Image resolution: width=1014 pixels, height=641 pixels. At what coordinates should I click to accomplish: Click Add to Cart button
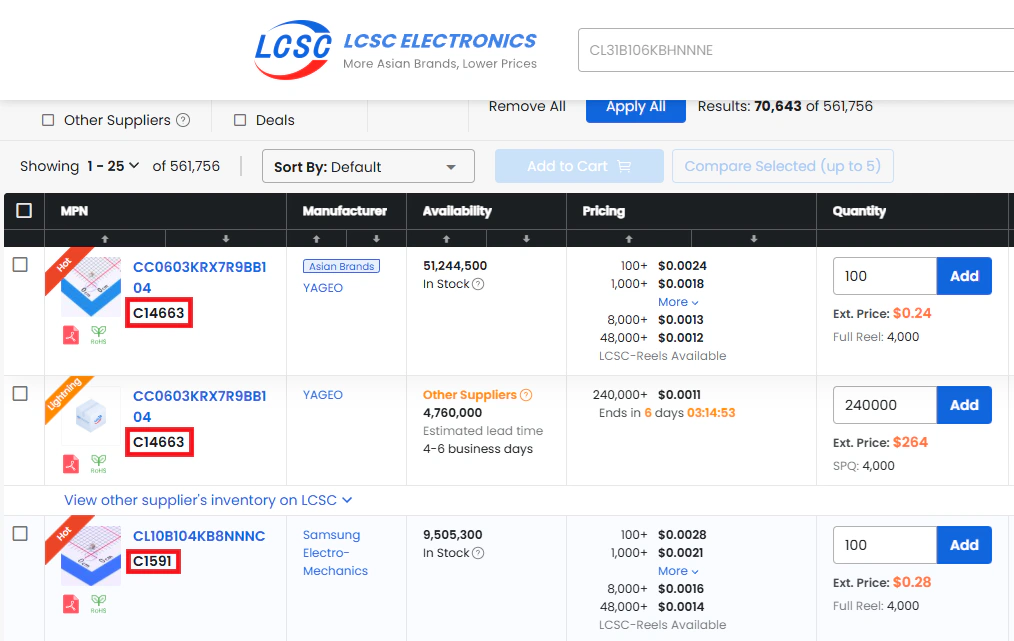click(579, 166)
